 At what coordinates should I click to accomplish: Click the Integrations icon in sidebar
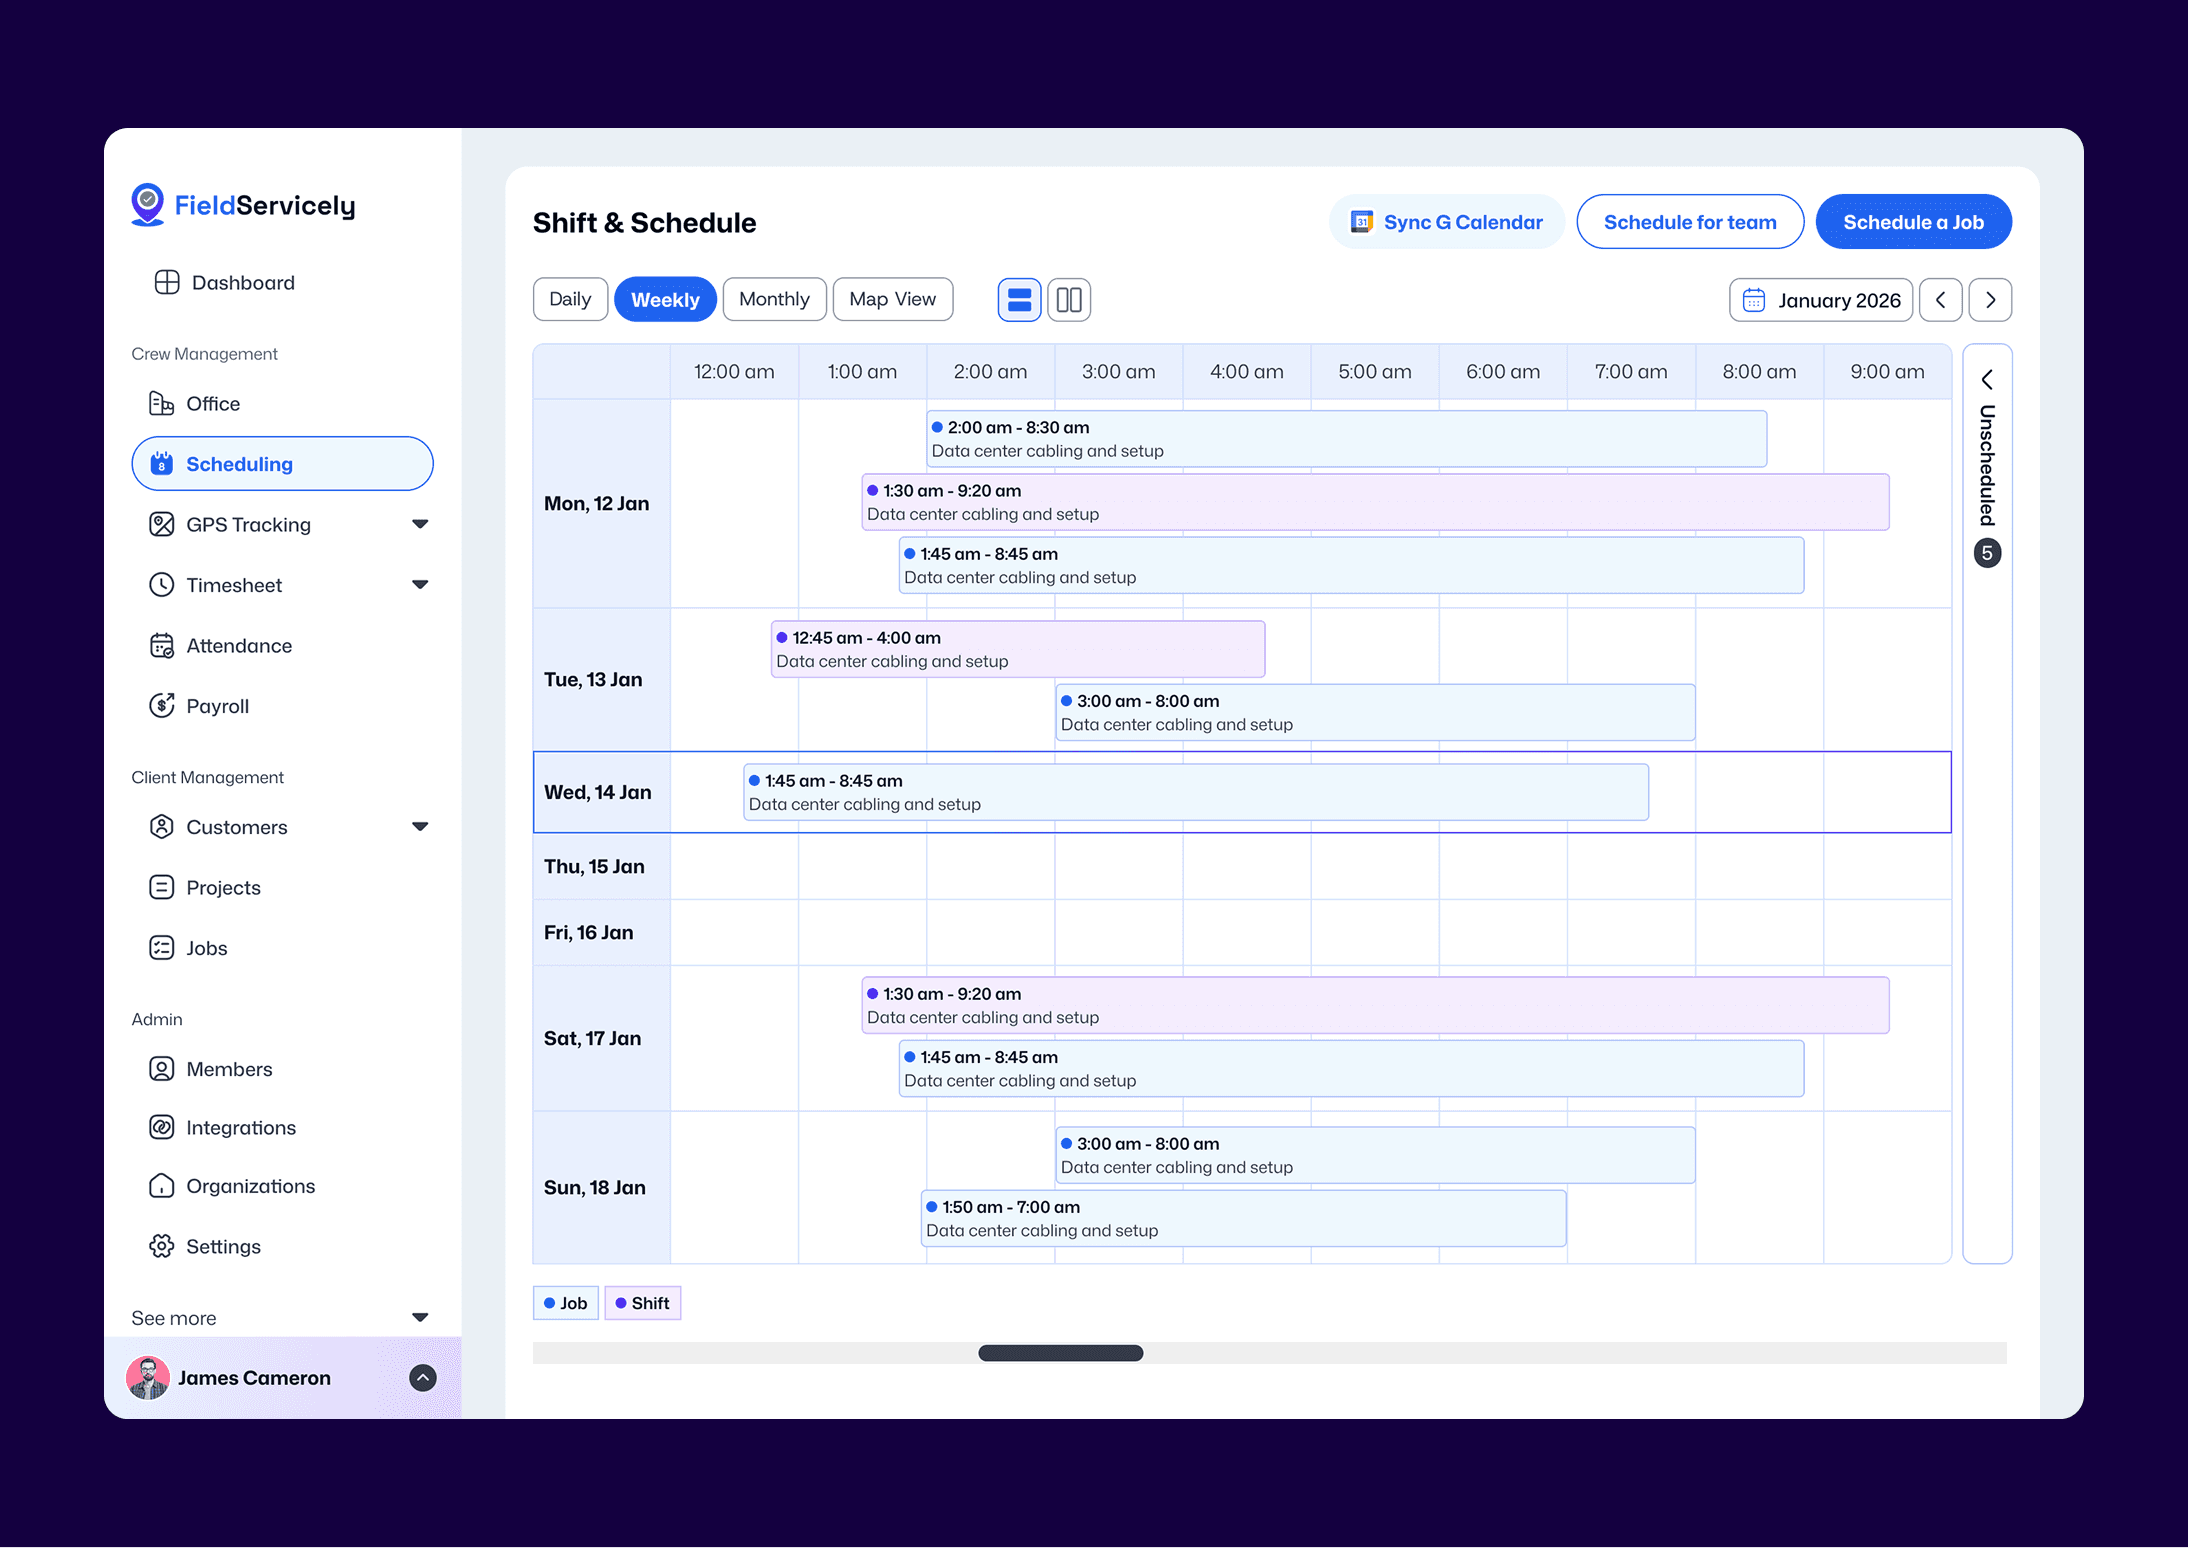click(161, 1127)
